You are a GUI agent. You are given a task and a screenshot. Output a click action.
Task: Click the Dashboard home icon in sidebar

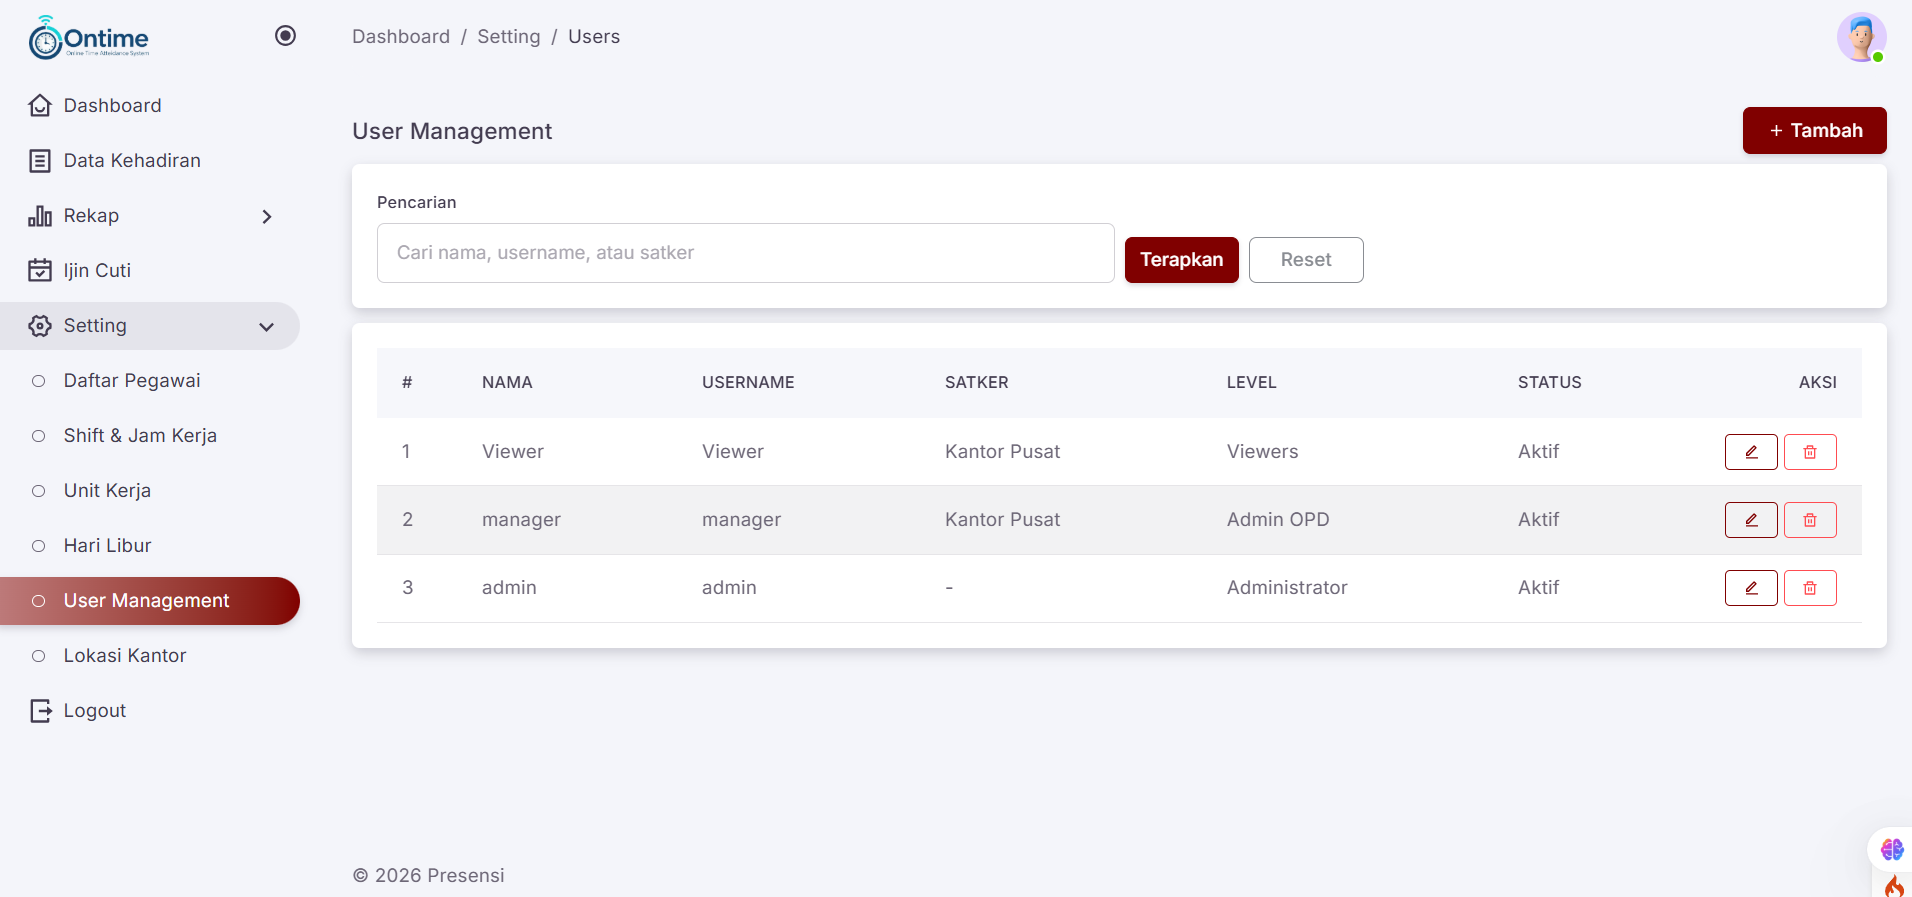click(x=40, y=106)
